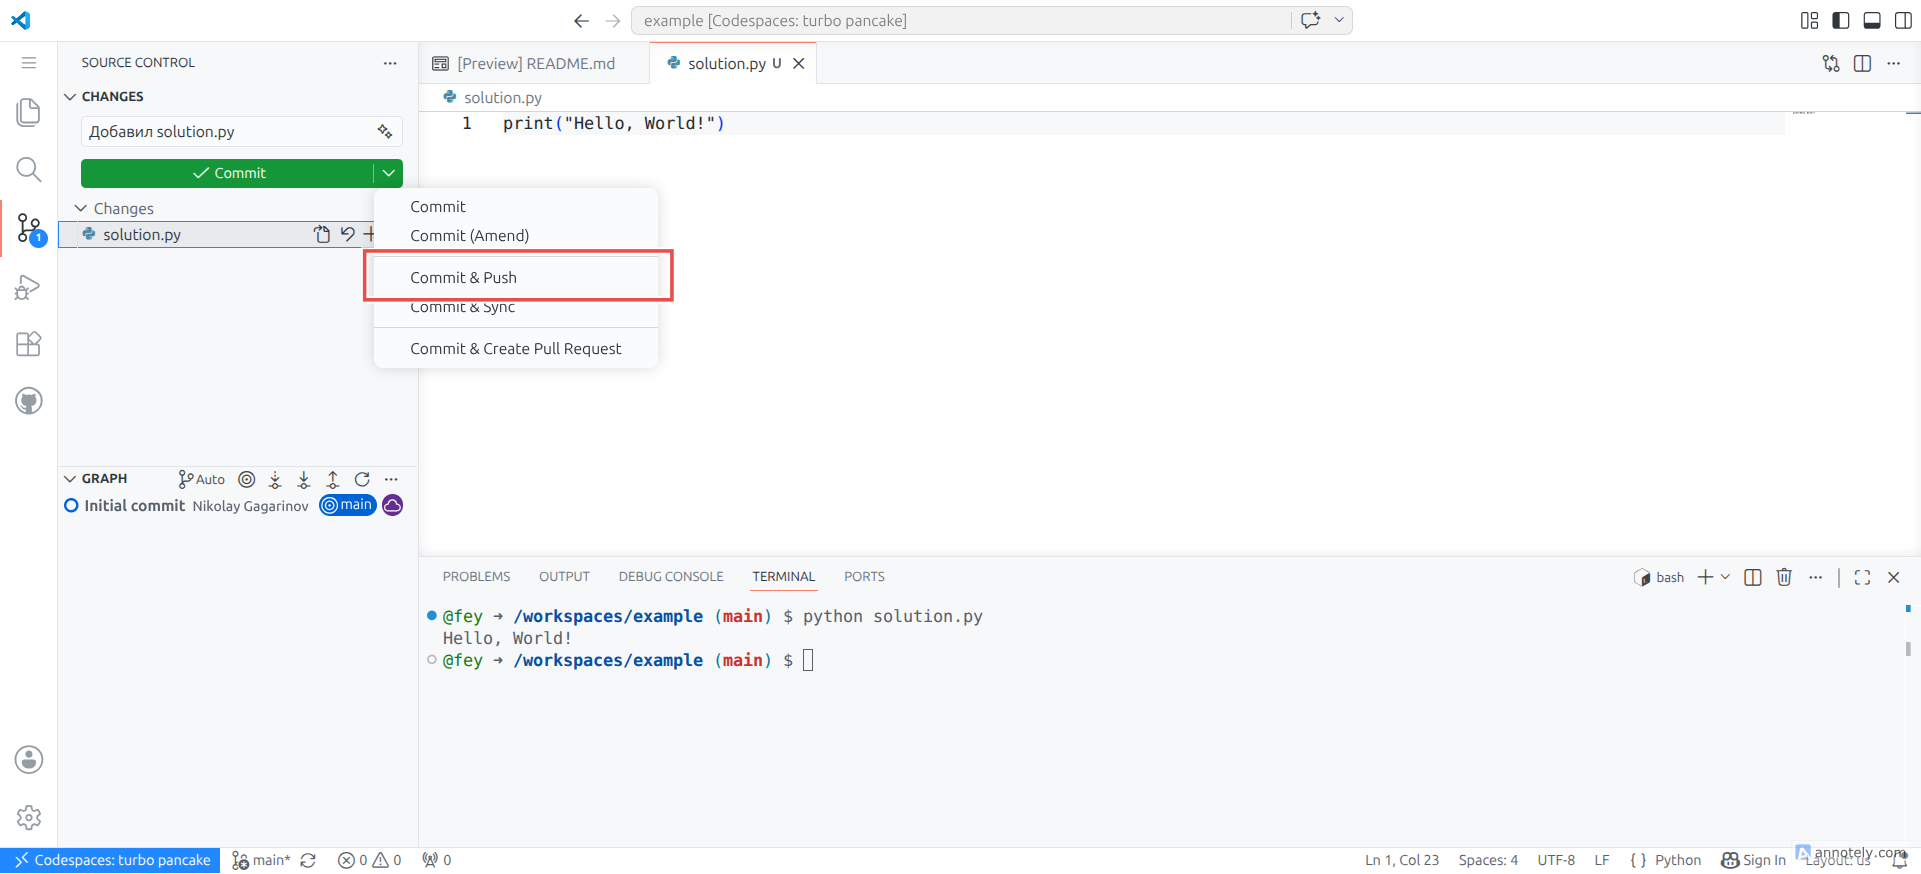Click the green Commit button
1921x874 pixels.
point(228,173)
